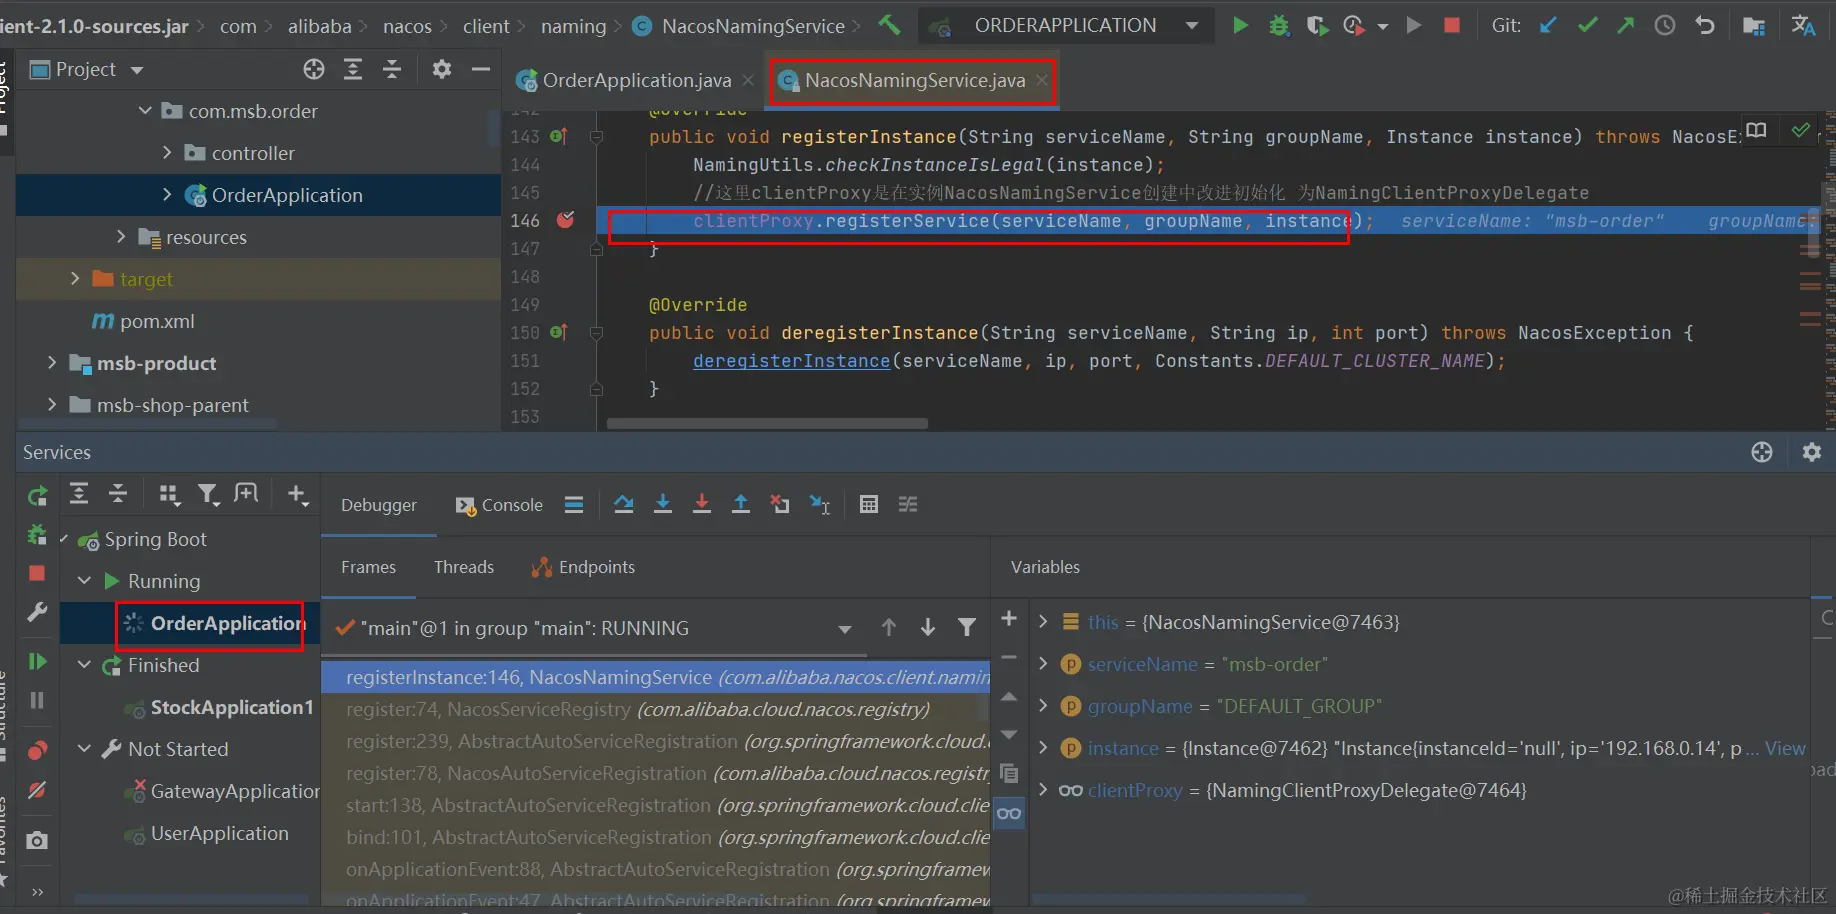Screen dimensions: 1836x914
Task: Expand the instance variable
Action: pos(1043,747)
